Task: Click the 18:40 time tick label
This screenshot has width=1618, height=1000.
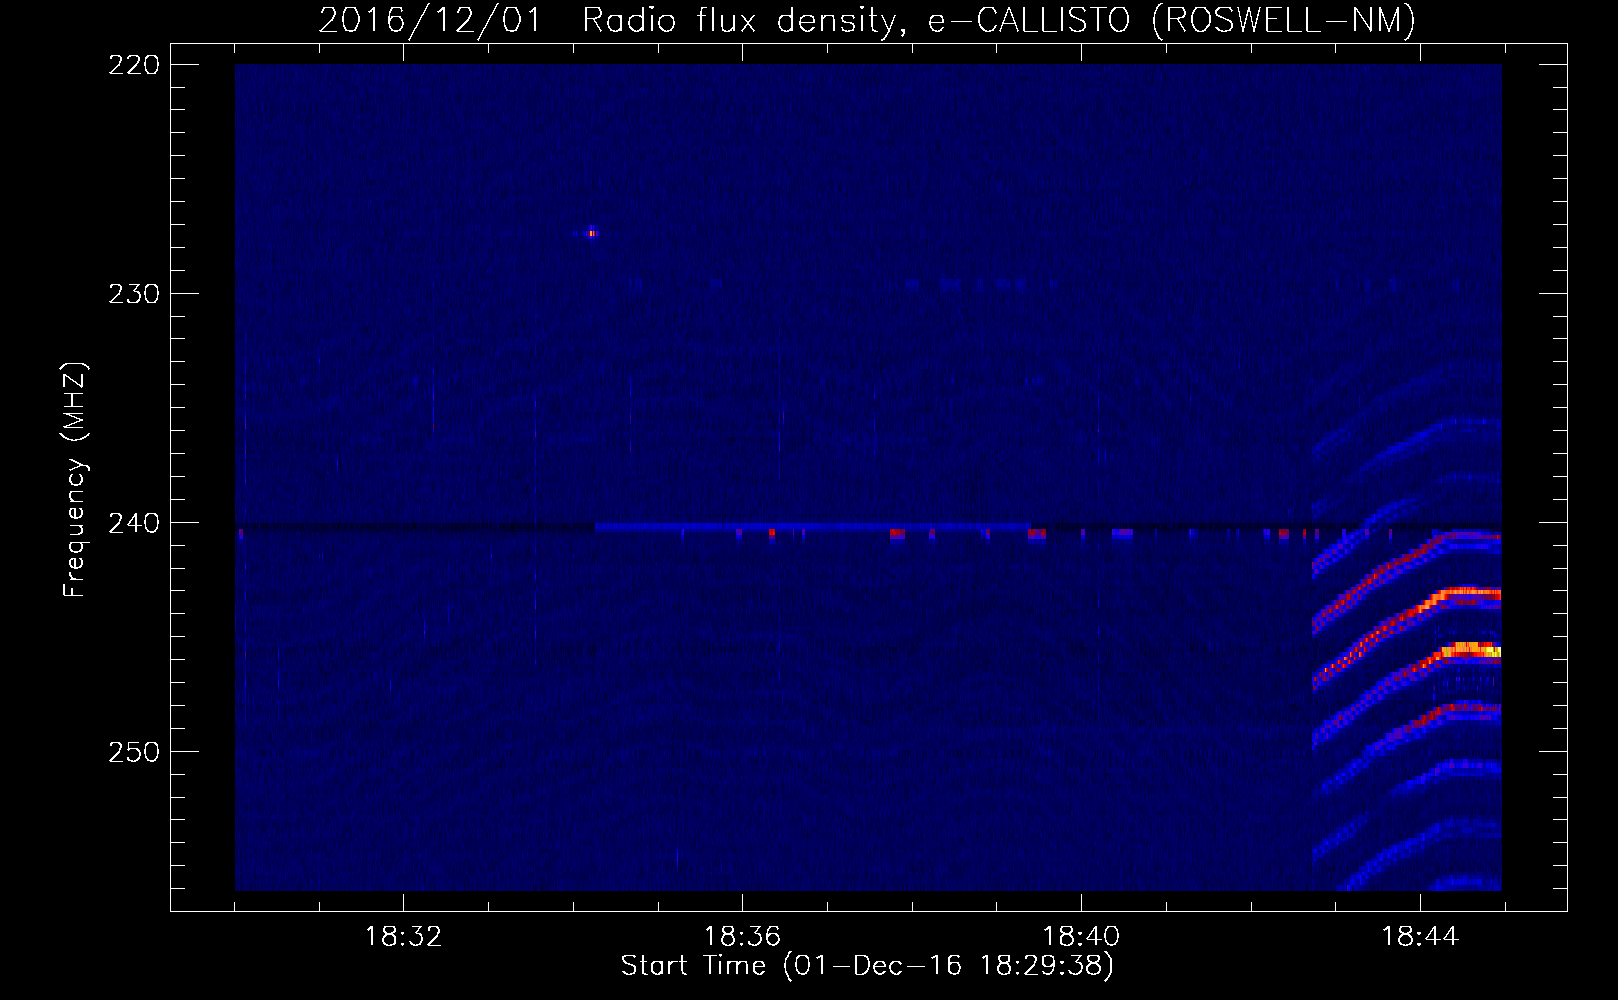Action: (x=1081, y=937)
